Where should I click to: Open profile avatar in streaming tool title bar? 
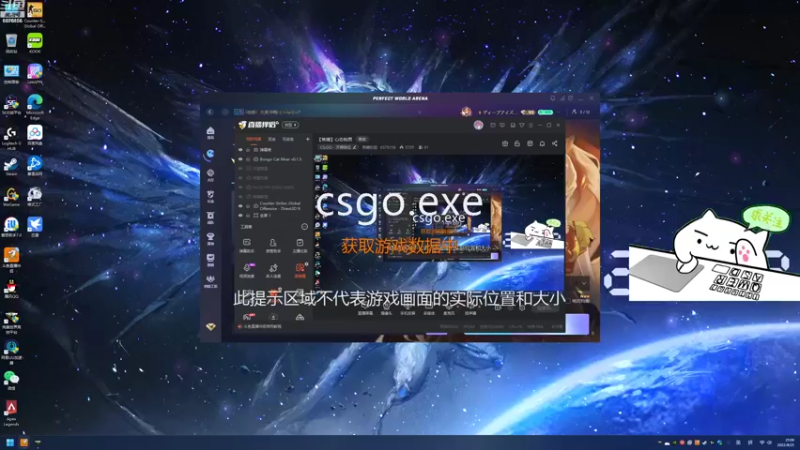click(478, 125)
